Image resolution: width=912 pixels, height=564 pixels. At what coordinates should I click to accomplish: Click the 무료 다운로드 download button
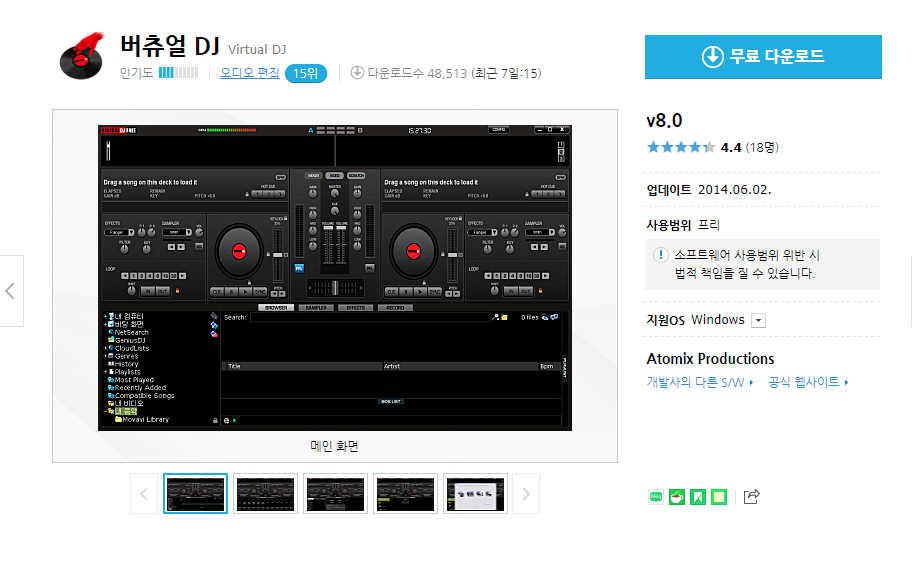click(763, 56)
